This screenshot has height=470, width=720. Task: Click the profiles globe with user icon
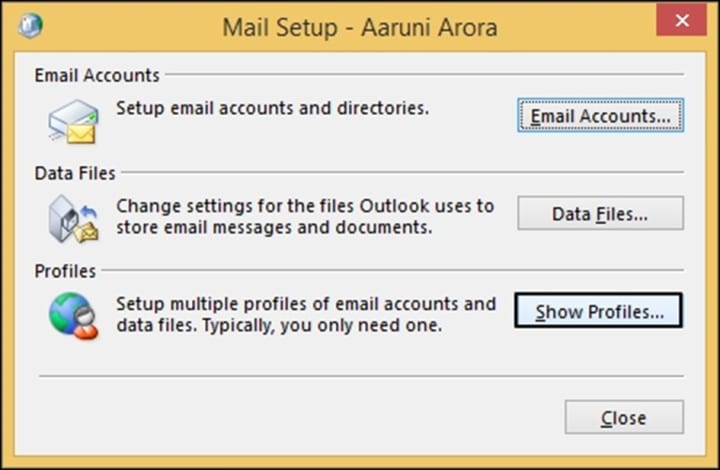[73, 316]
